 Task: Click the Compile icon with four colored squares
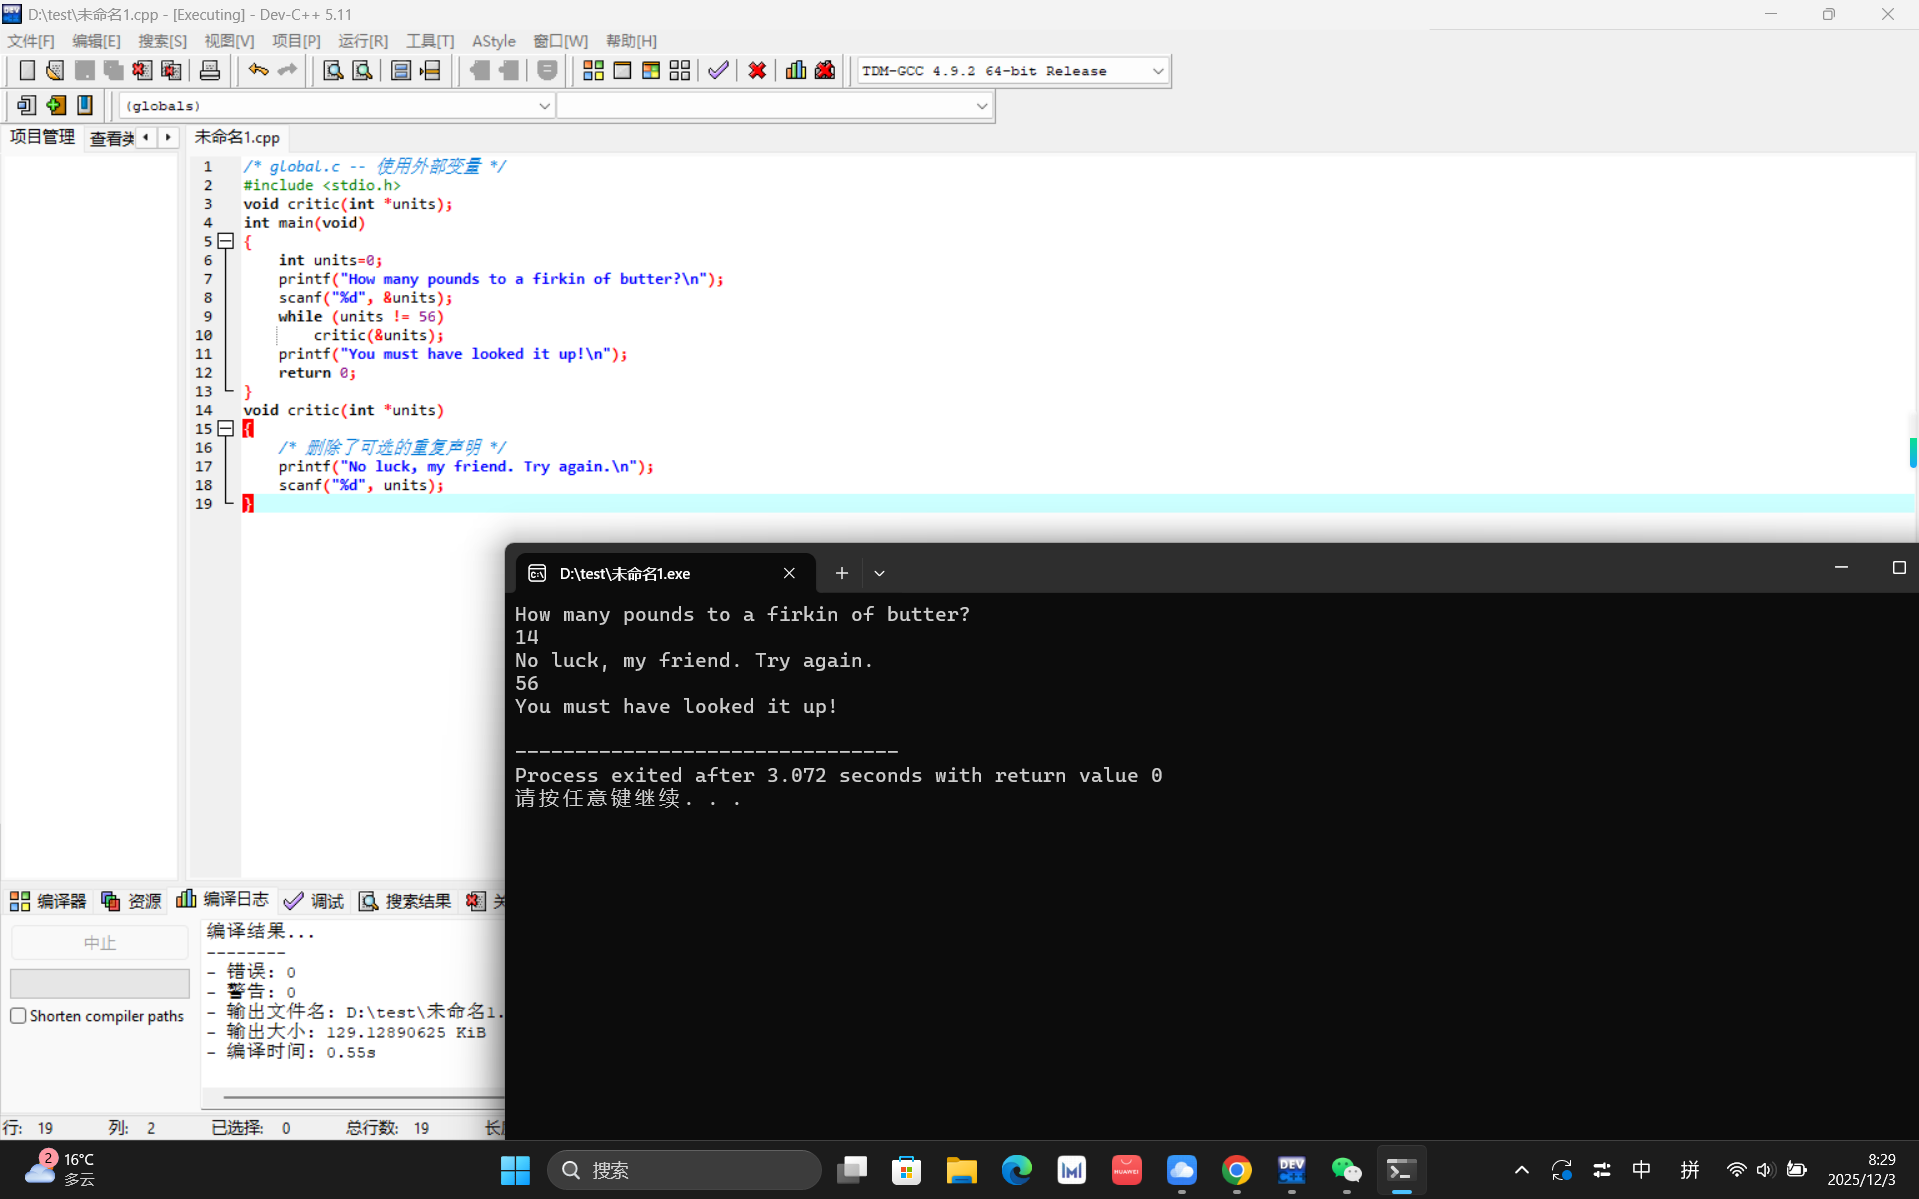(593, 70)
